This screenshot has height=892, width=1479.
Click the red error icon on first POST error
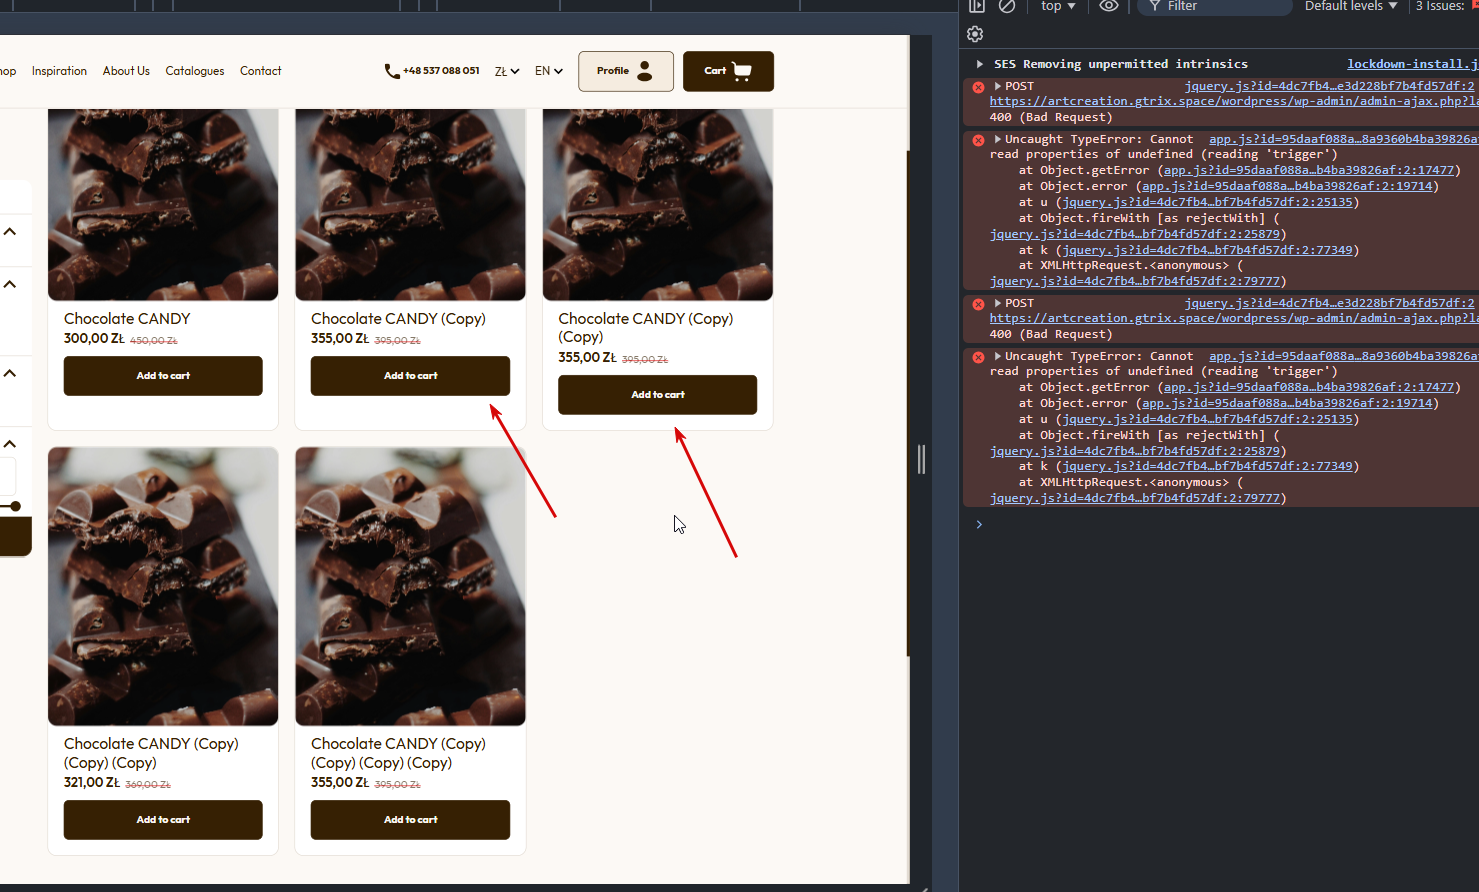coord(978,87)
